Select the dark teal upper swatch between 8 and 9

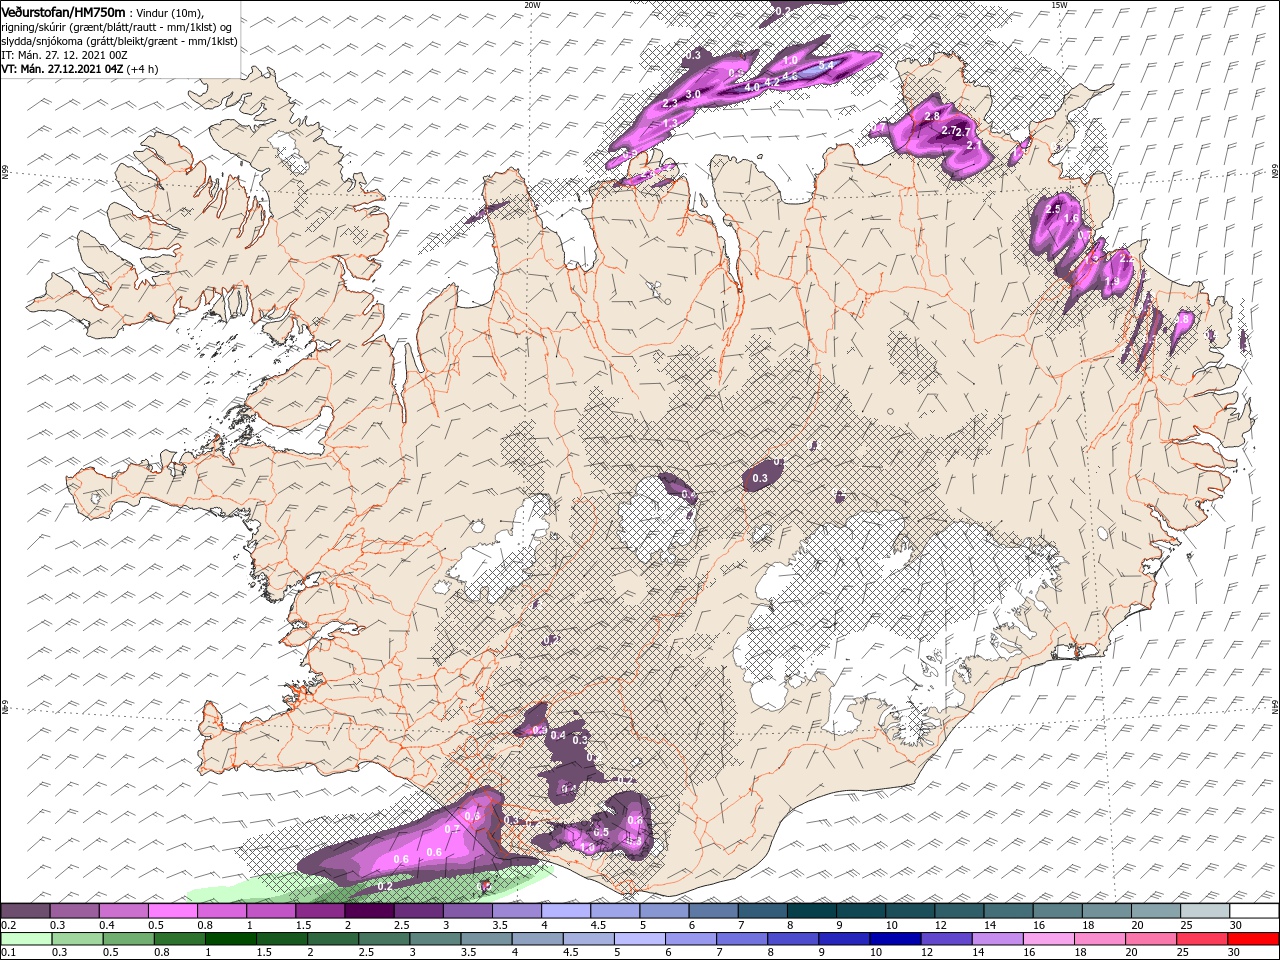click(812, 911)
